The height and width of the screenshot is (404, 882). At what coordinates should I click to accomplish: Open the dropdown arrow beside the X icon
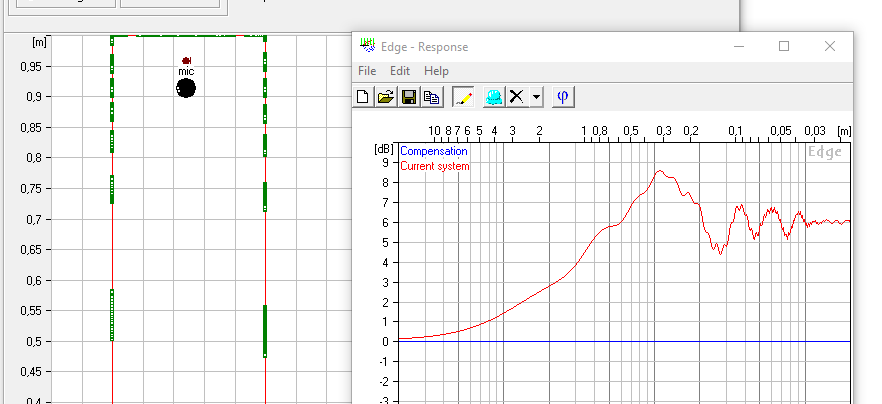536,97
